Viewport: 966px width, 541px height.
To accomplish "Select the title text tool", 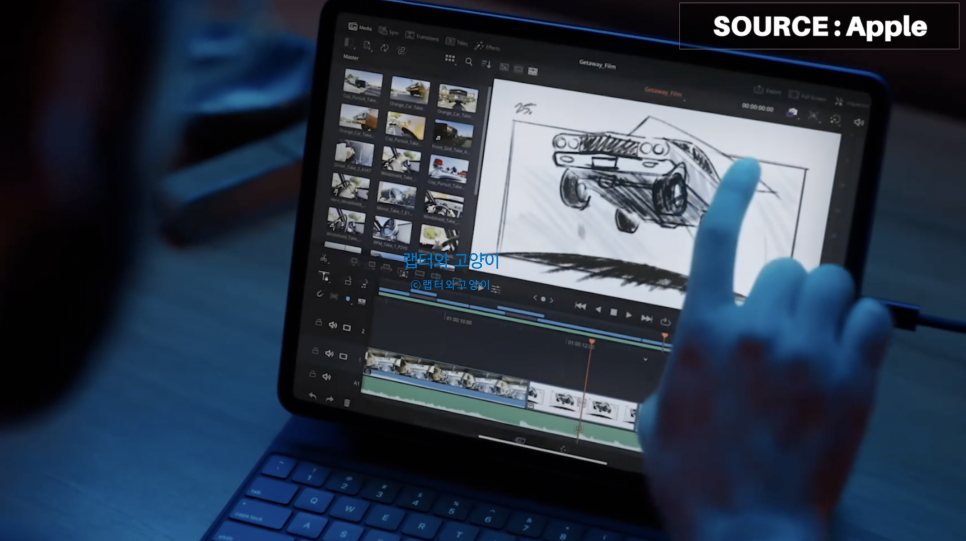I will pyautogui.click(x=325, y=276).
